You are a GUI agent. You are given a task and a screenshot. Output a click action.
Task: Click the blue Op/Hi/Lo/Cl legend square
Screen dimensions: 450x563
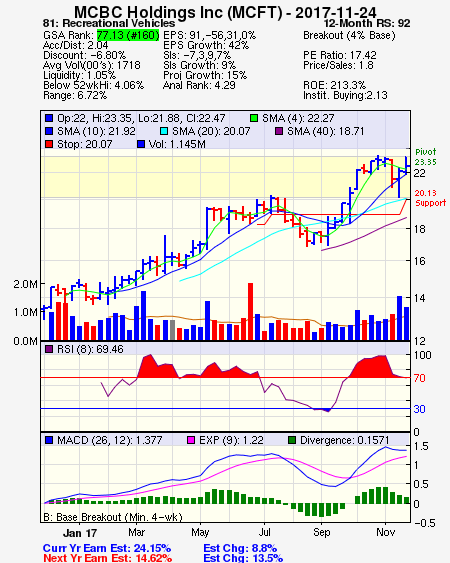(49, 118)
